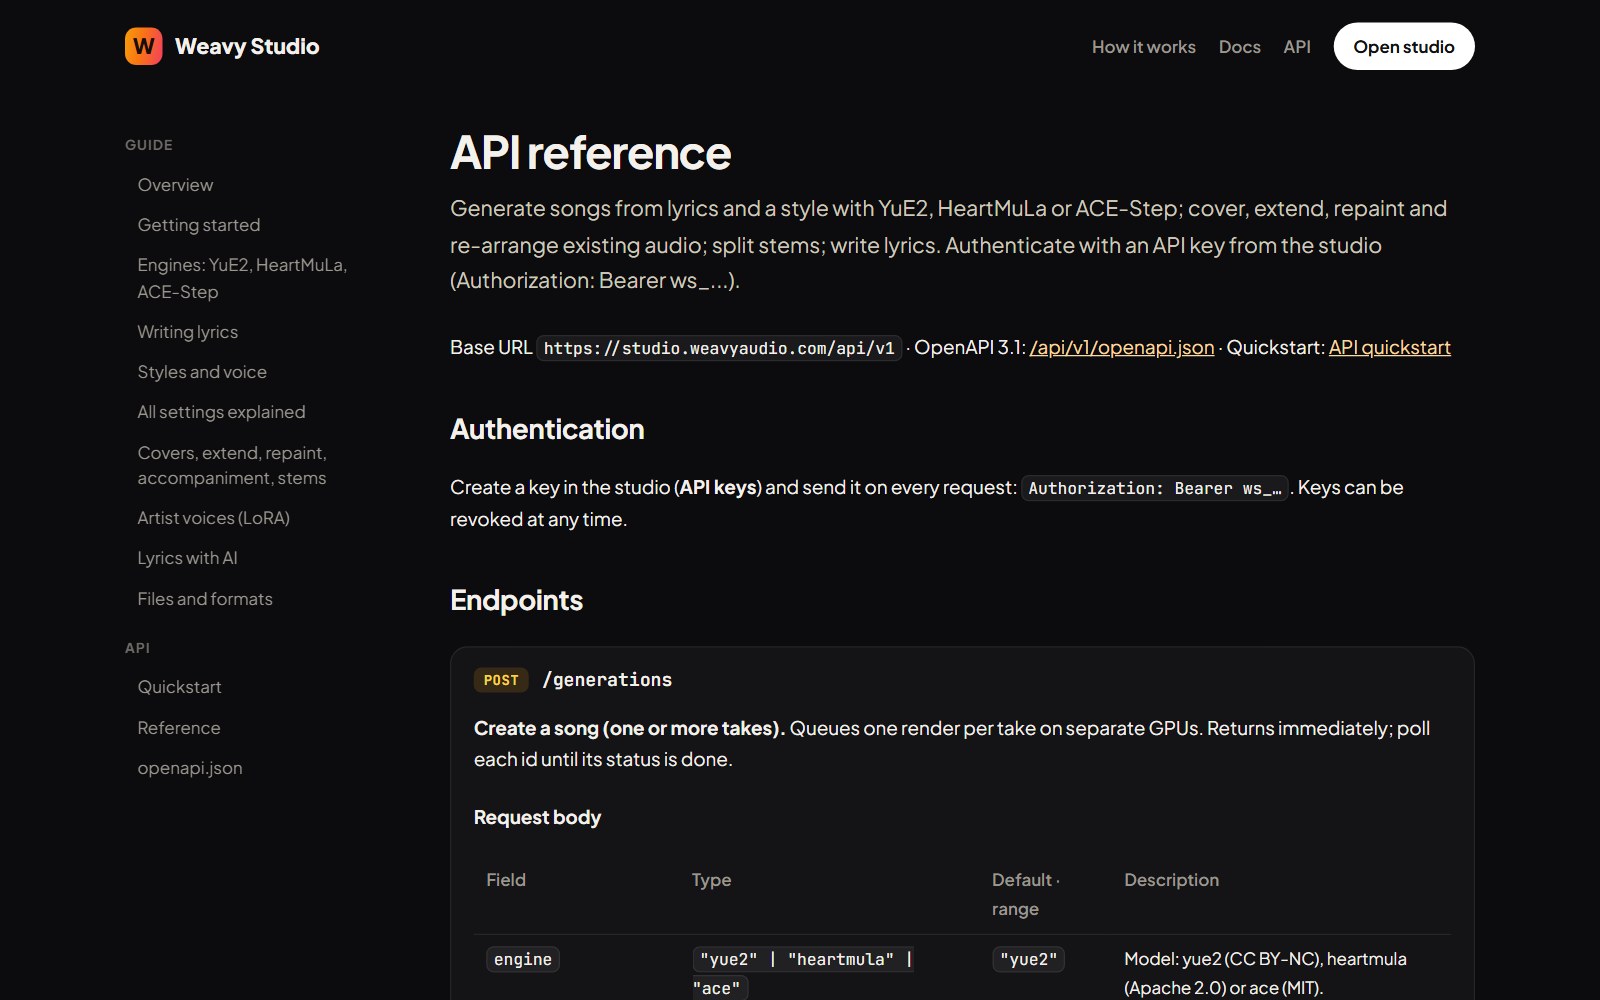Click the orange Weavy Studio W logo icon
1600x1000 pixels.
click(144, 46)
